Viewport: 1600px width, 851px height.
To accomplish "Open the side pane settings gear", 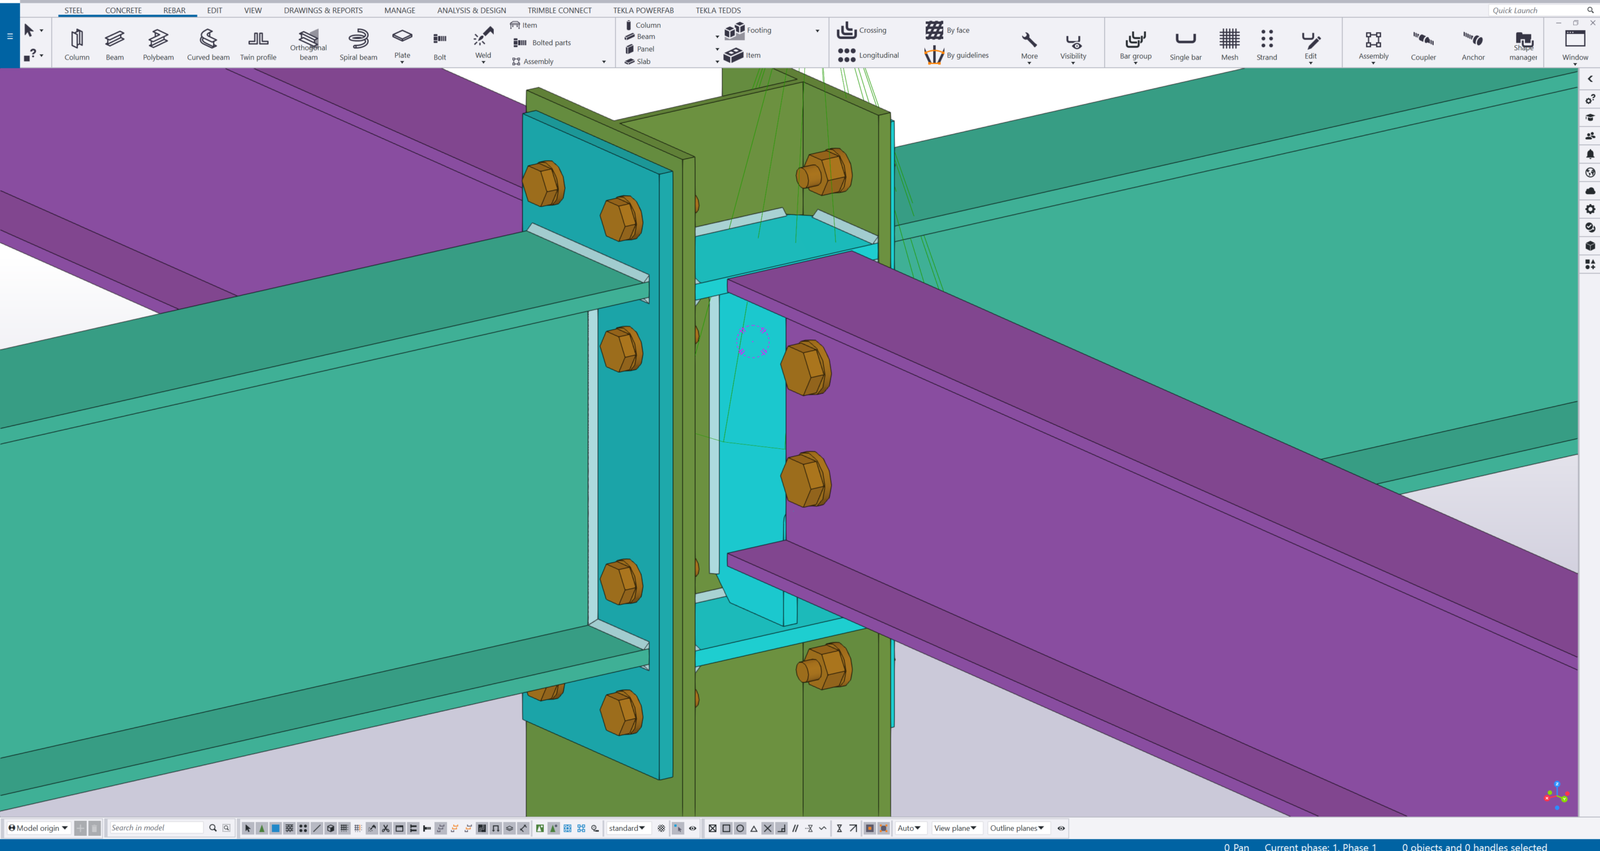I will coord(1590,209).
